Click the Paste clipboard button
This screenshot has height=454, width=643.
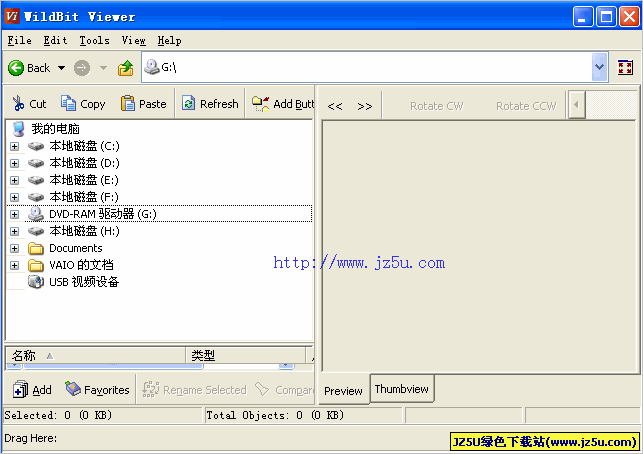[144, 104]
